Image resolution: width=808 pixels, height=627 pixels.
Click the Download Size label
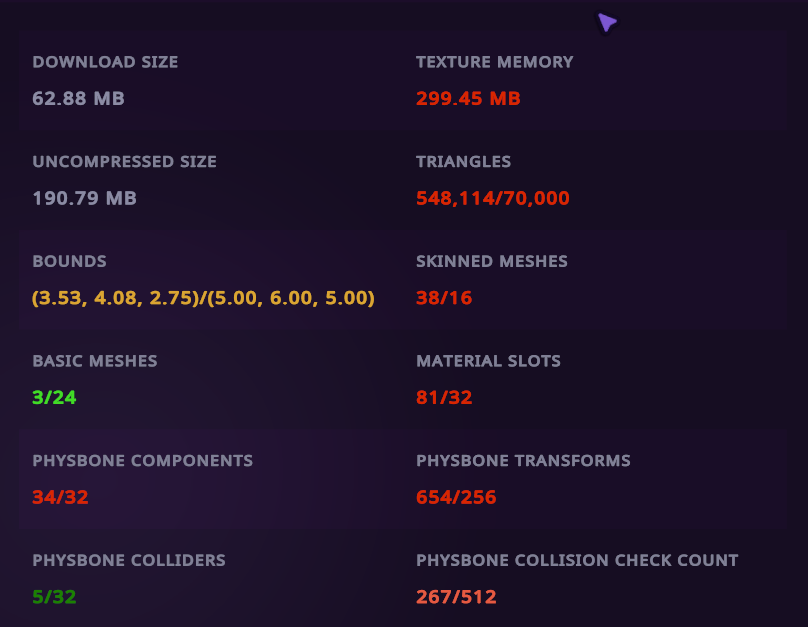tap(105, 62)
